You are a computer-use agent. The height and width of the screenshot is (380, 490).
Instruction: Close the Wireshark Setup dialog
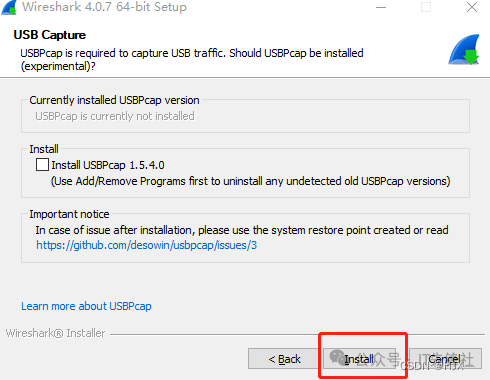pyautogui.click(x=472, y=7)
